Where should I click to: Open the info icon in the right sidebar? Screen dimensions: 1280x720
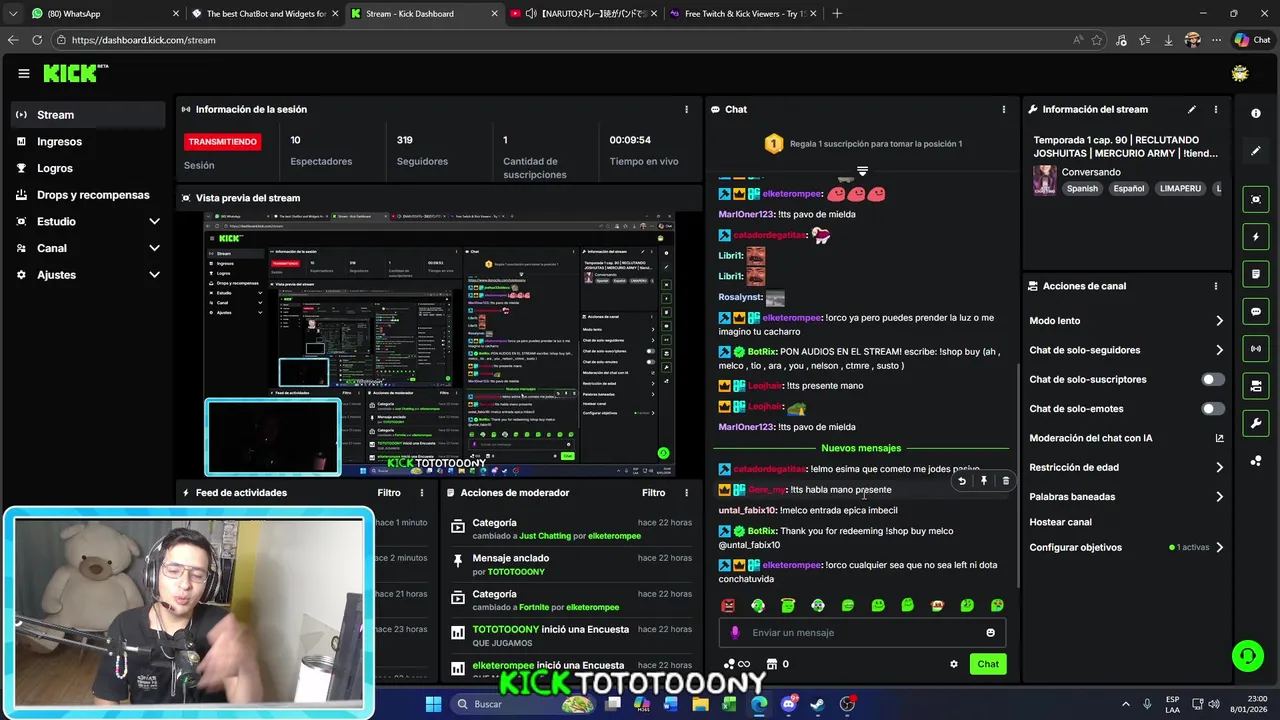tap(1256, 114)
